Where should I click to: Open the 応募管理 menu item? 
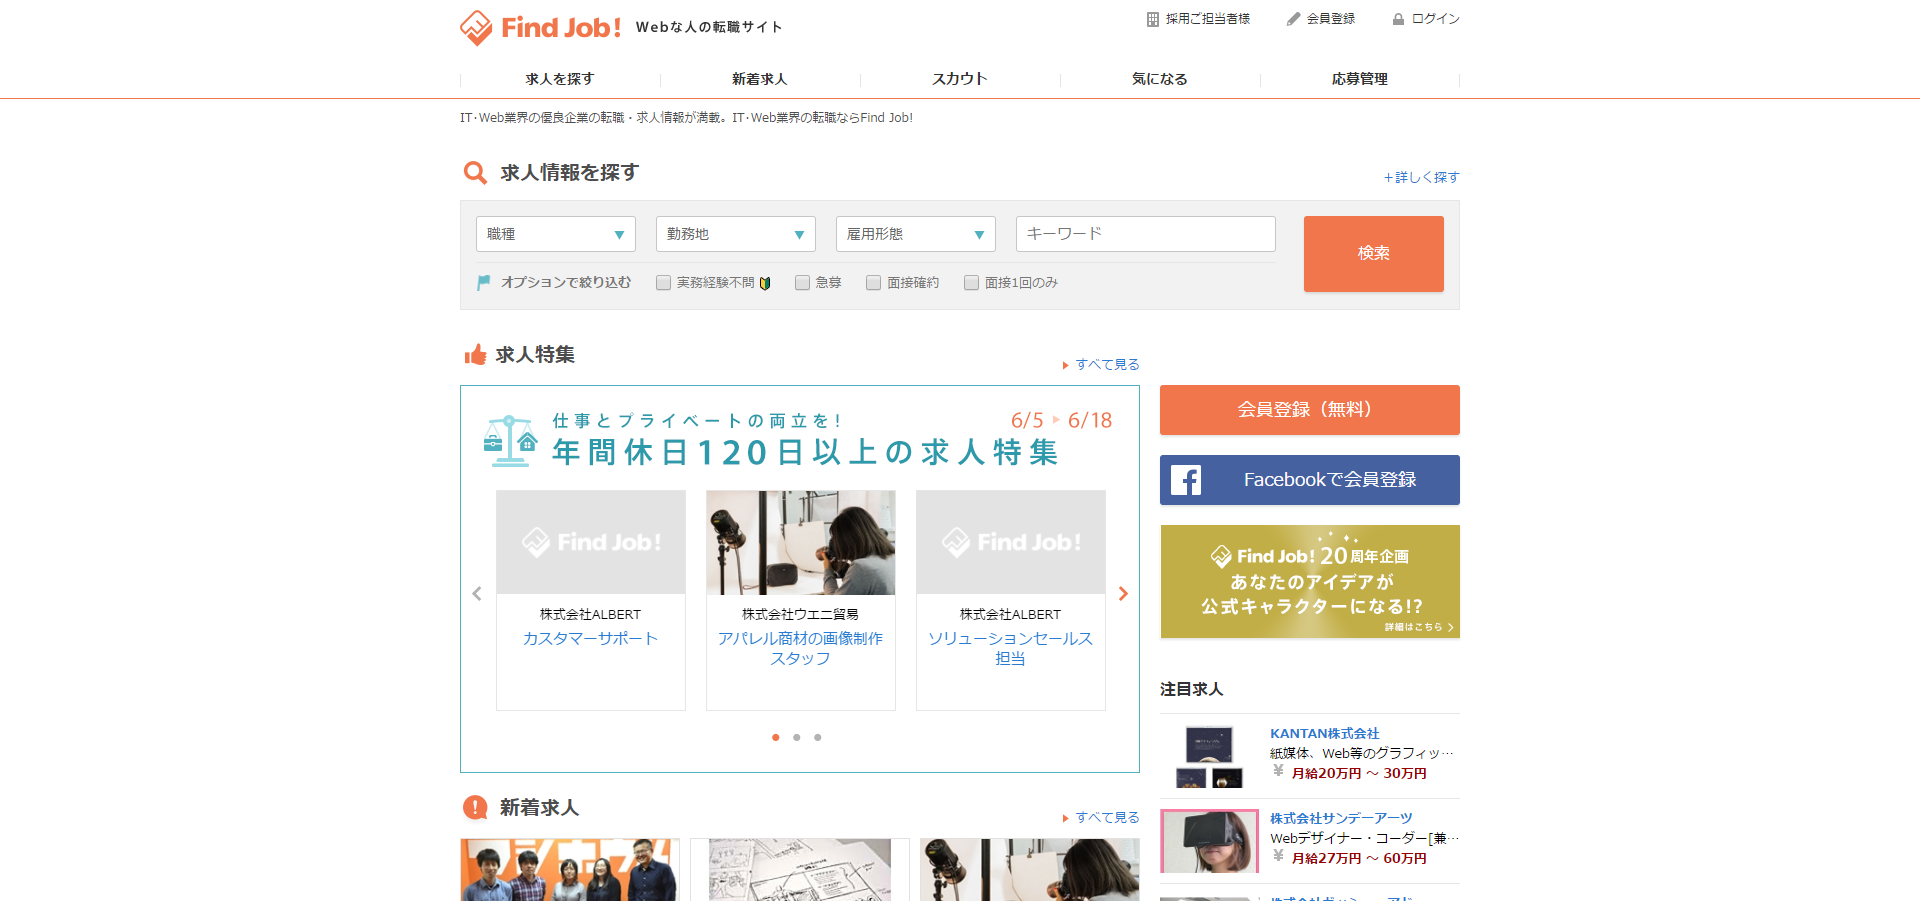click(x=1359, y=78)
